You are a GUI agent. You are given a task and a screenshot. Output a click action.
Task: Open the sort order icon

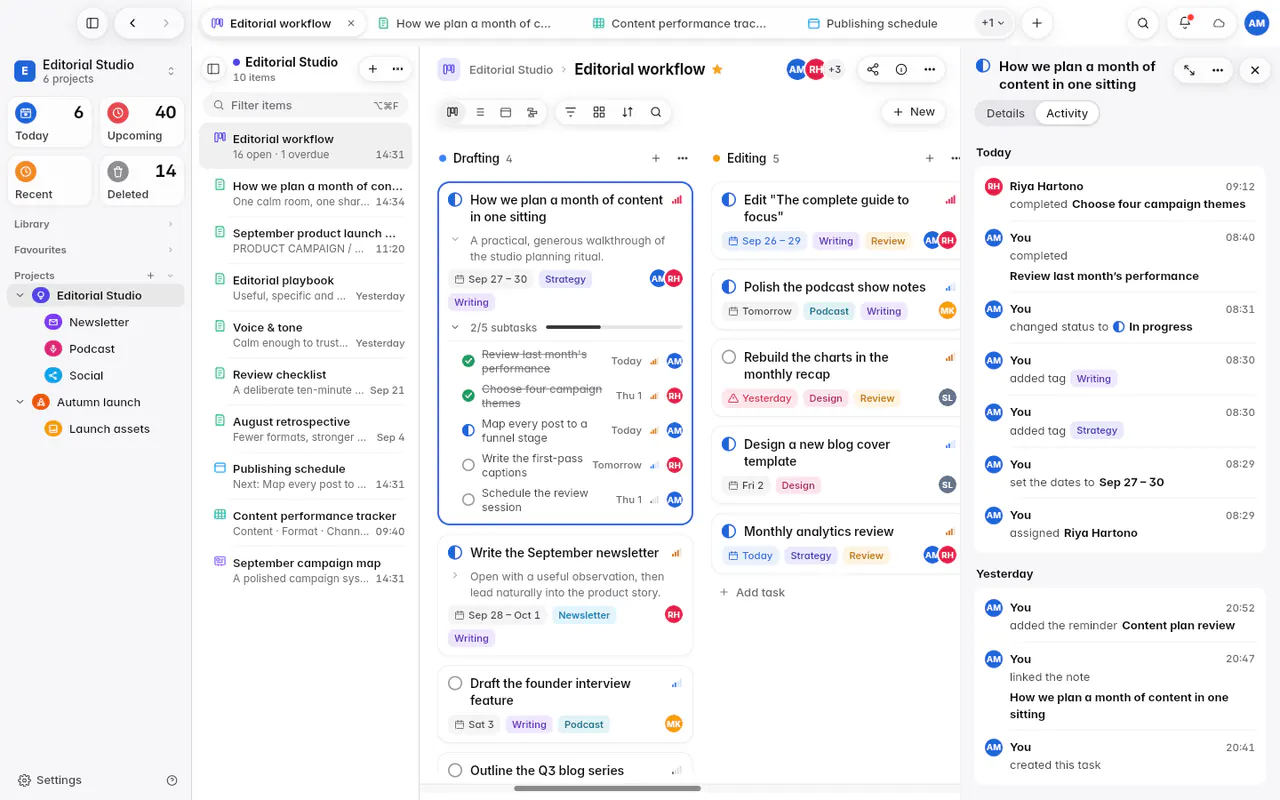point(627,112)
